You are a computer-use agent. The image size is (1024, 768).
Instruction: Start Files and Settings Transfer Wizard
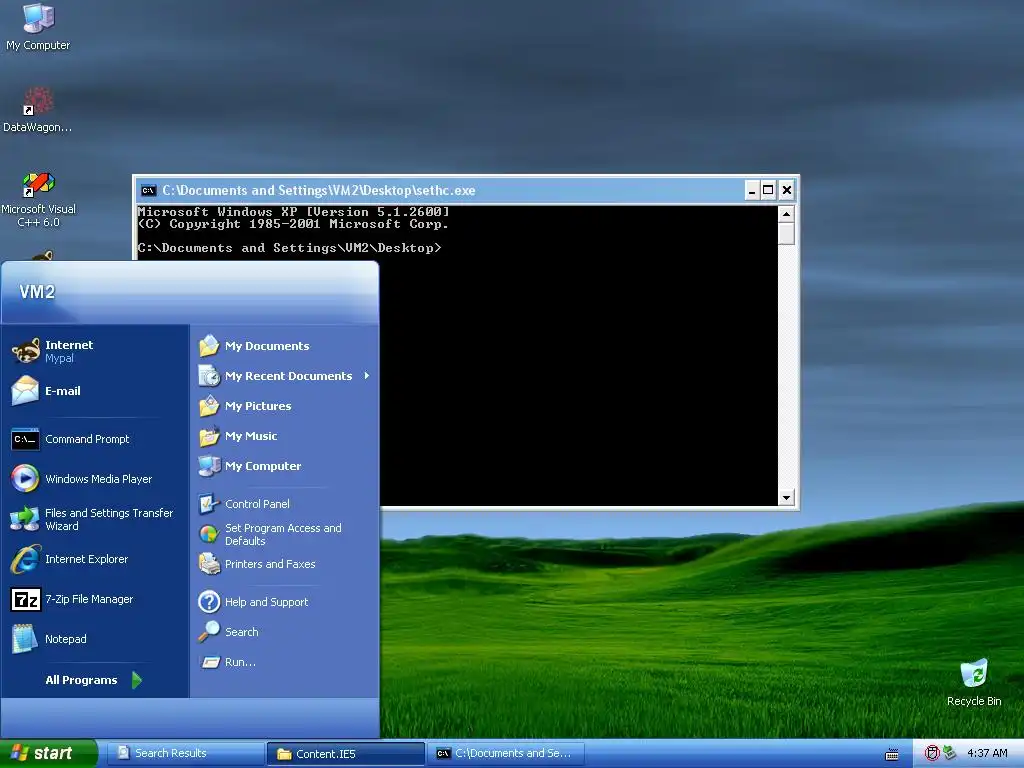(x=95, y=519)
